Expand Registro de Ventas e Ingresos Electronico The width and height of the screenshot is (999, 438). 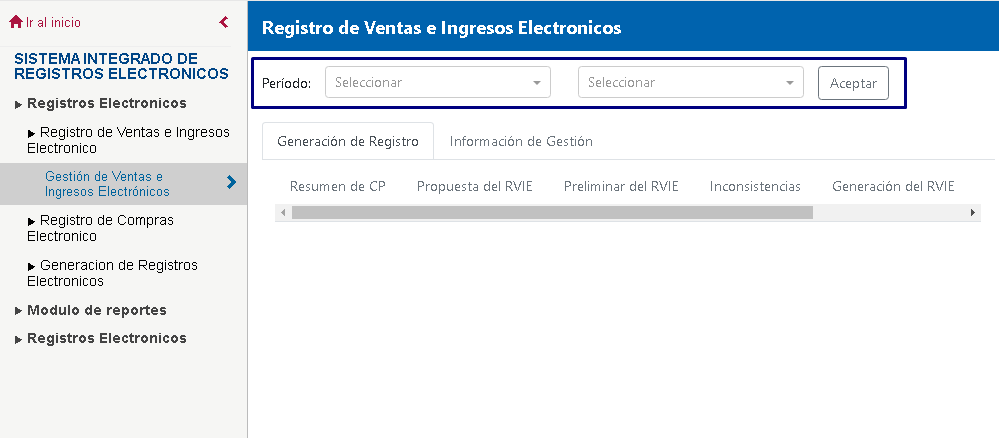pos(129,140)
